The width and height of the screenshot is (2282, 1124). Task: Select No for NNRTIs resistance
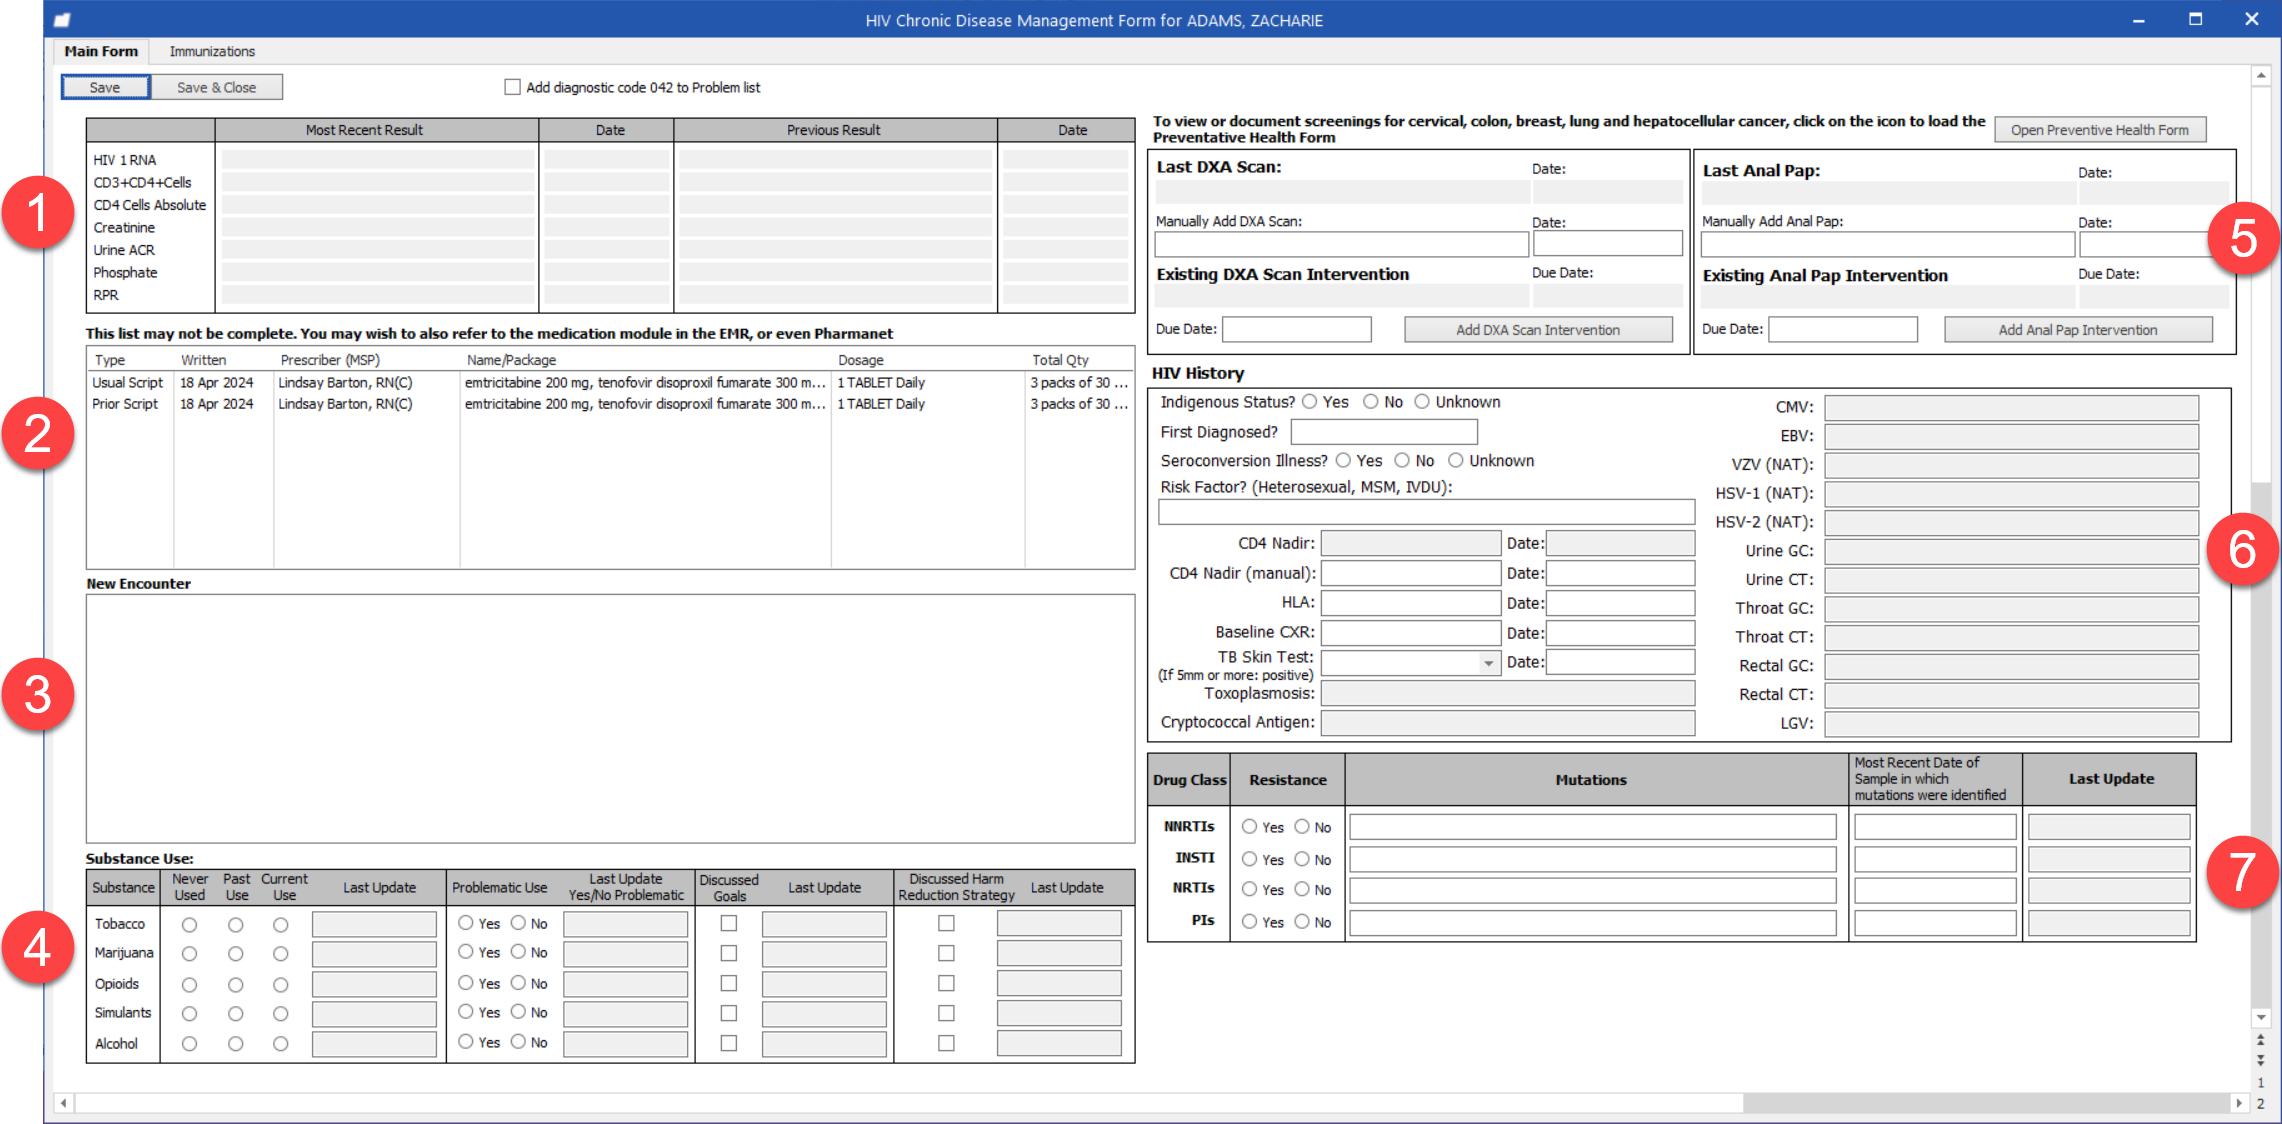tap(1302, 827)
